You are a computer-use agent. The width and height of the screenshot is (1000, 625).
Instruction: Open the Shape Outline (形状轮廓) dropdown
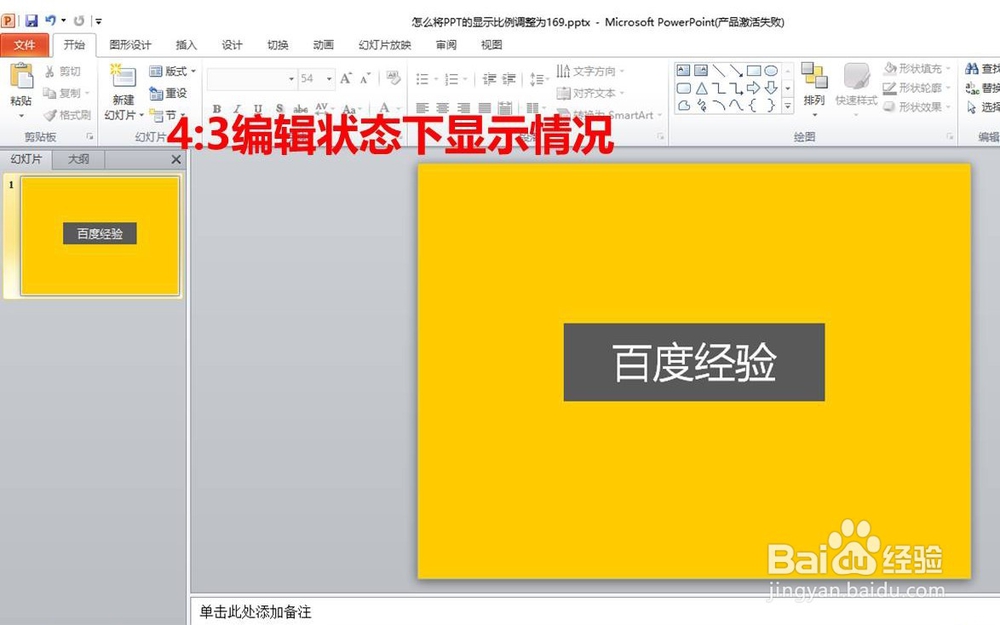pyautogui.click(x=917, y=87)
